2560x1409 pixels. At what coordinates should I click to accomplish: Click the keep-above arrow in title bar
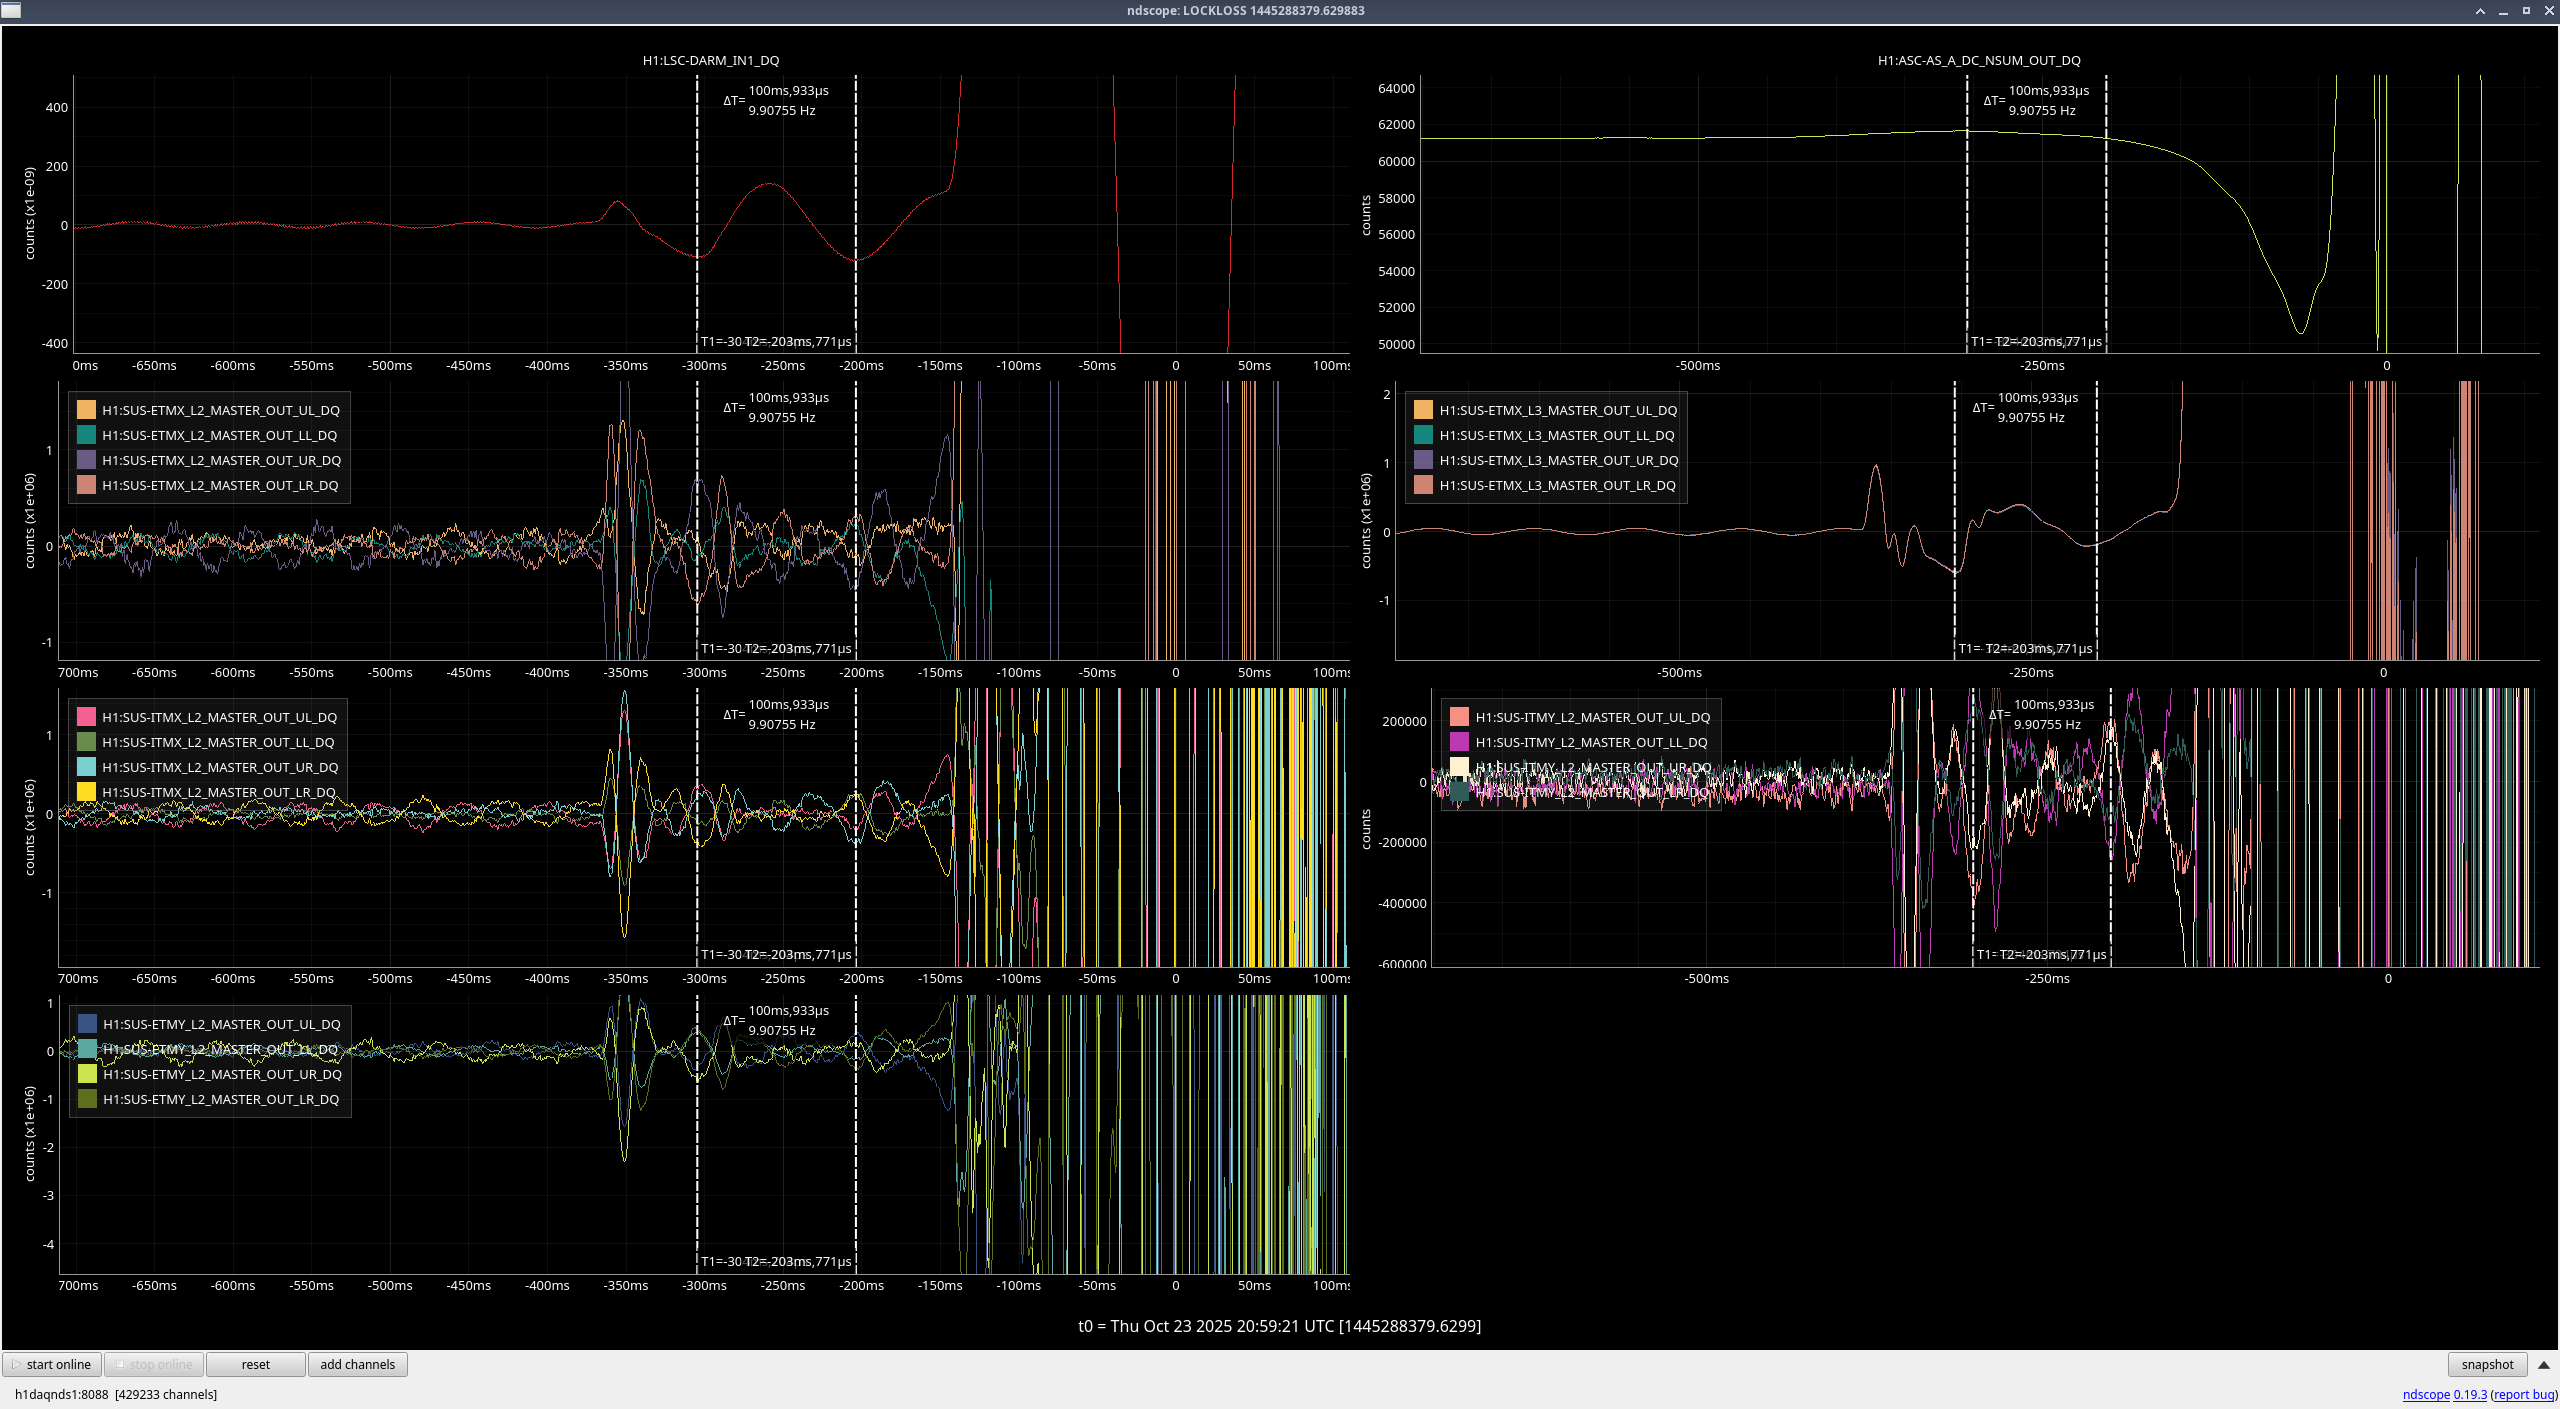tap(2480, 11)
